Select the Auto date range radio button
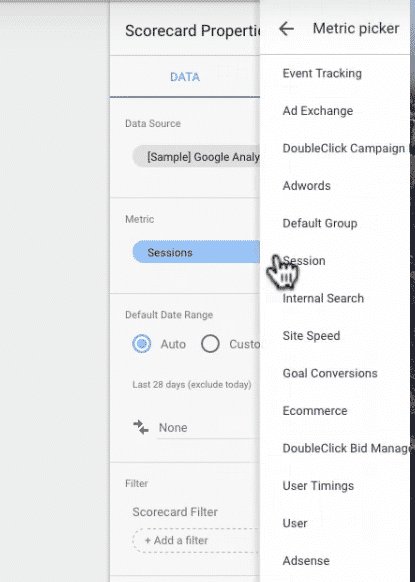The image size is (415, 582). (141, 344)
